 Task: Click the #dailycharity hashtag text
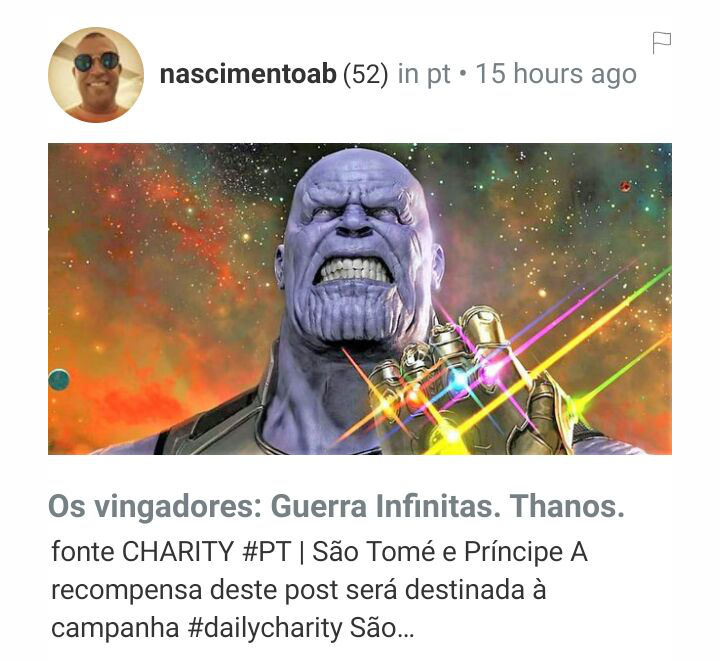(265, 628)
